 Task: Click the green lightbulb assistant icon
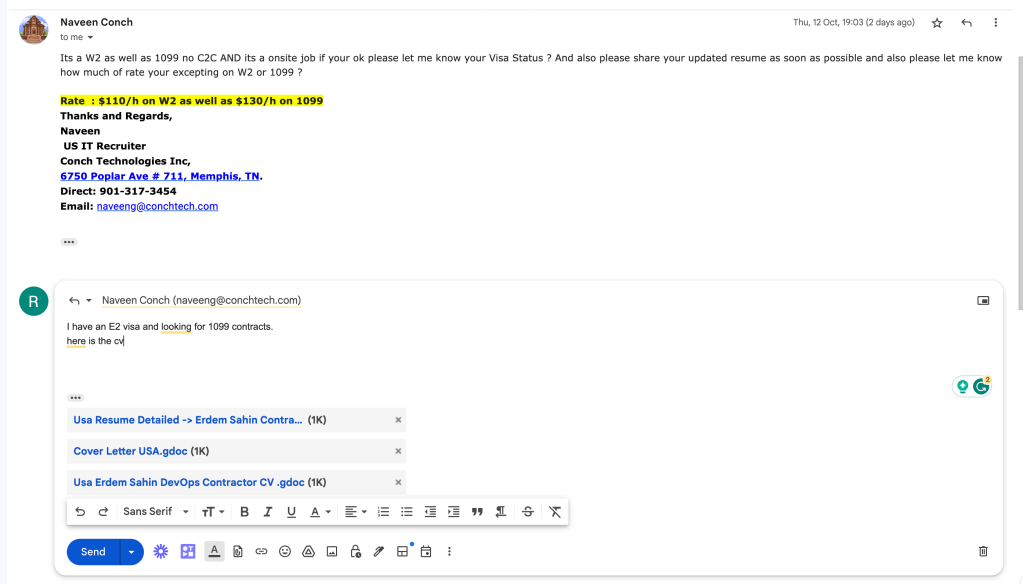coord(962,387)
